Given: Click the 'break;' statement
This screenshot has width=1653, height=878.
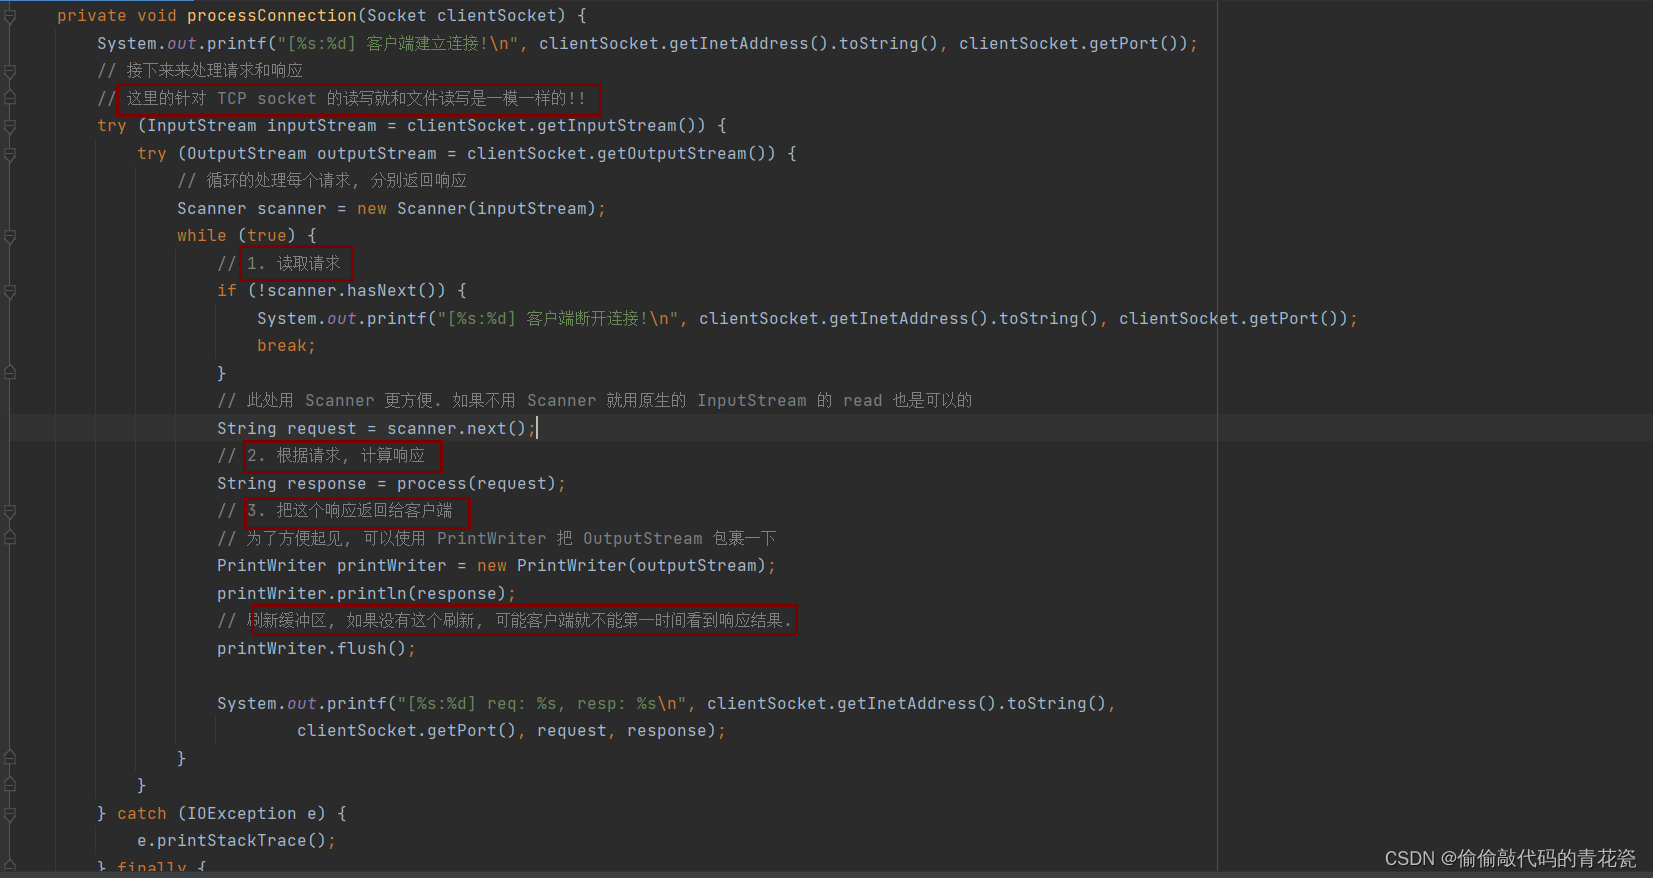Looking at the screenshot, I should 286,346.
